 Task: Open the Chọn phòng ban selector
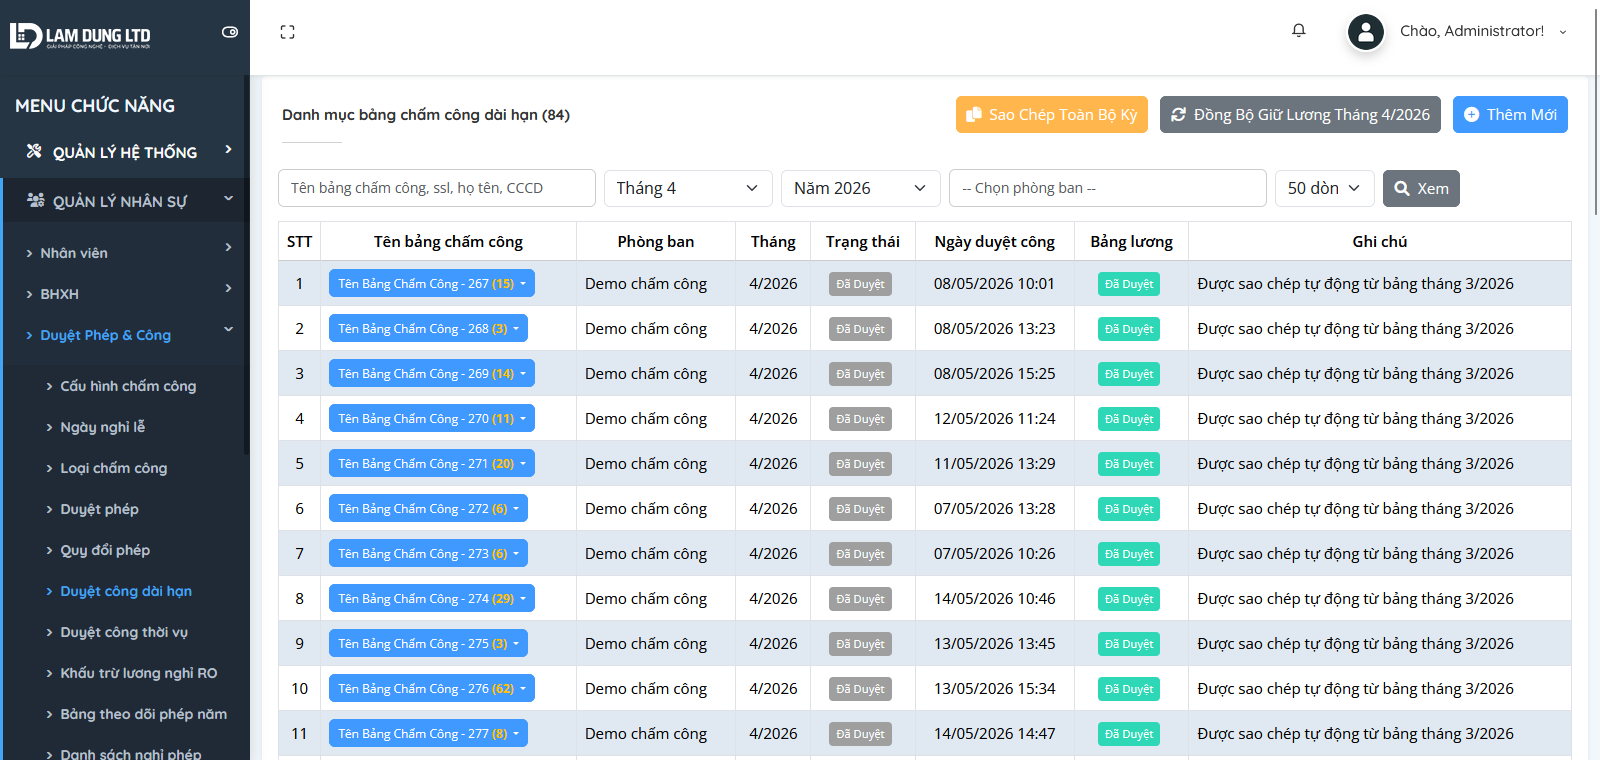tap(1108, 188)
